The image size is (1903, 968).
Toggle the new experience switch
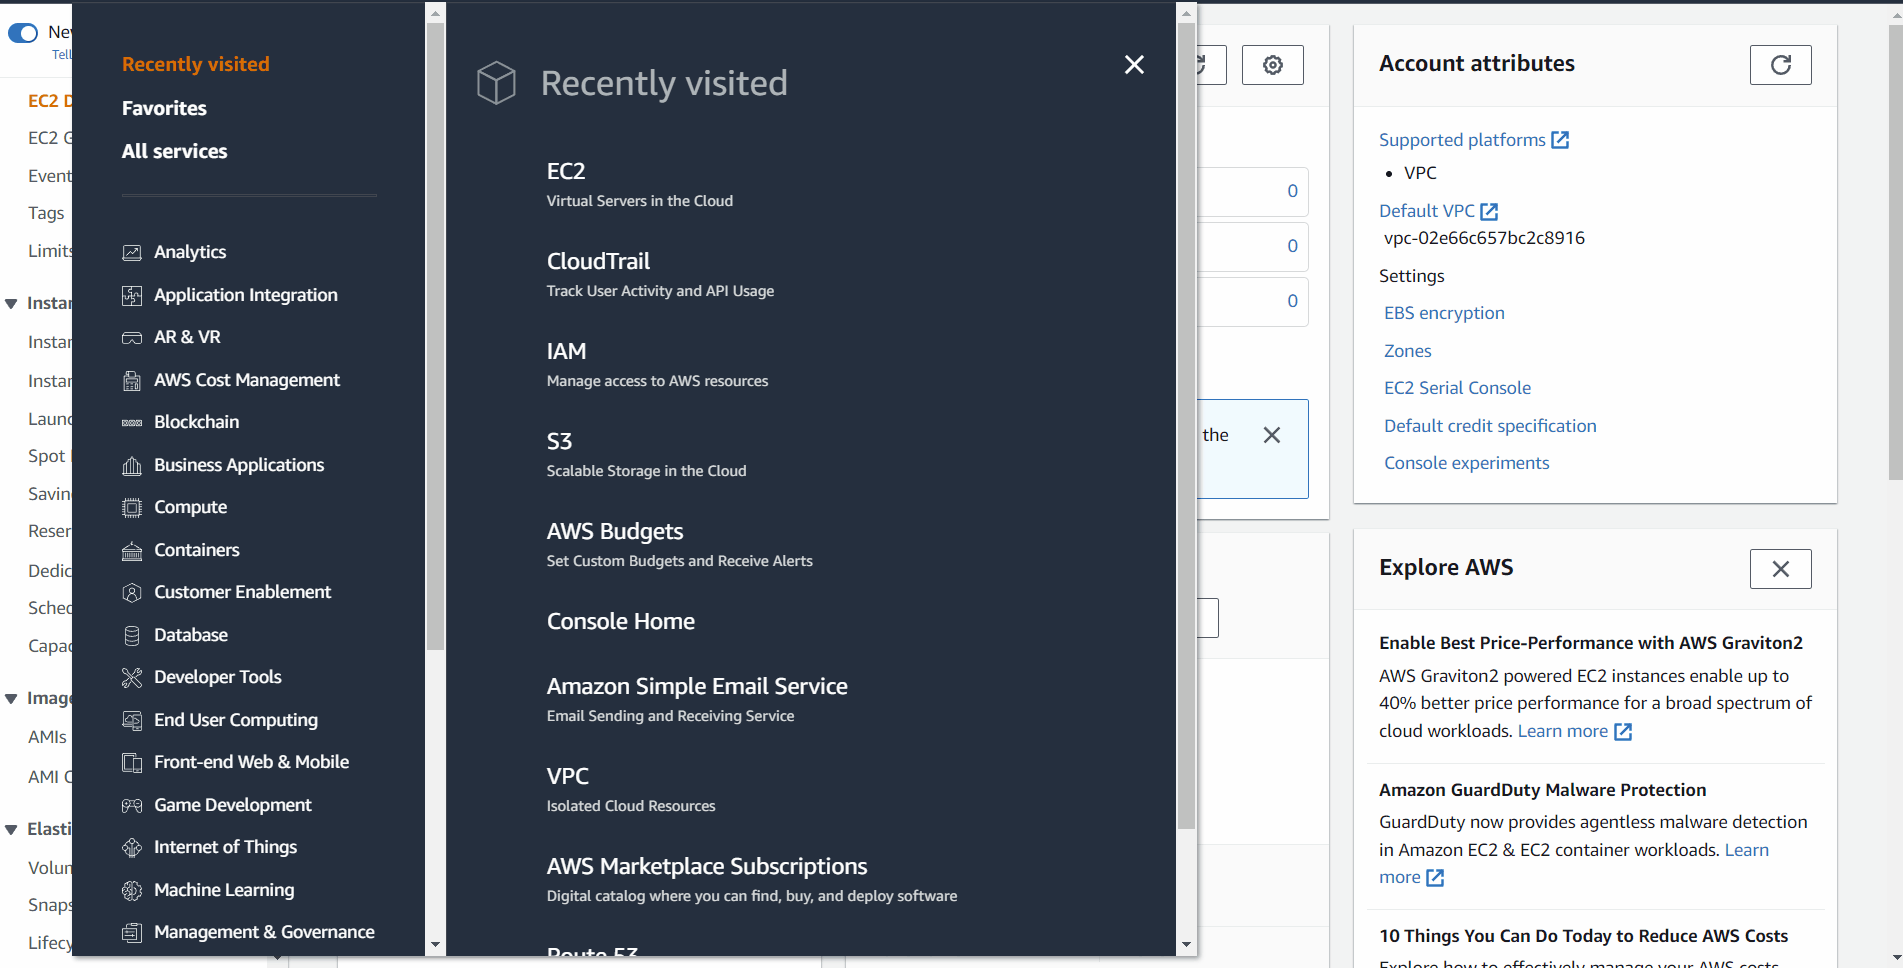coord(23,33)
